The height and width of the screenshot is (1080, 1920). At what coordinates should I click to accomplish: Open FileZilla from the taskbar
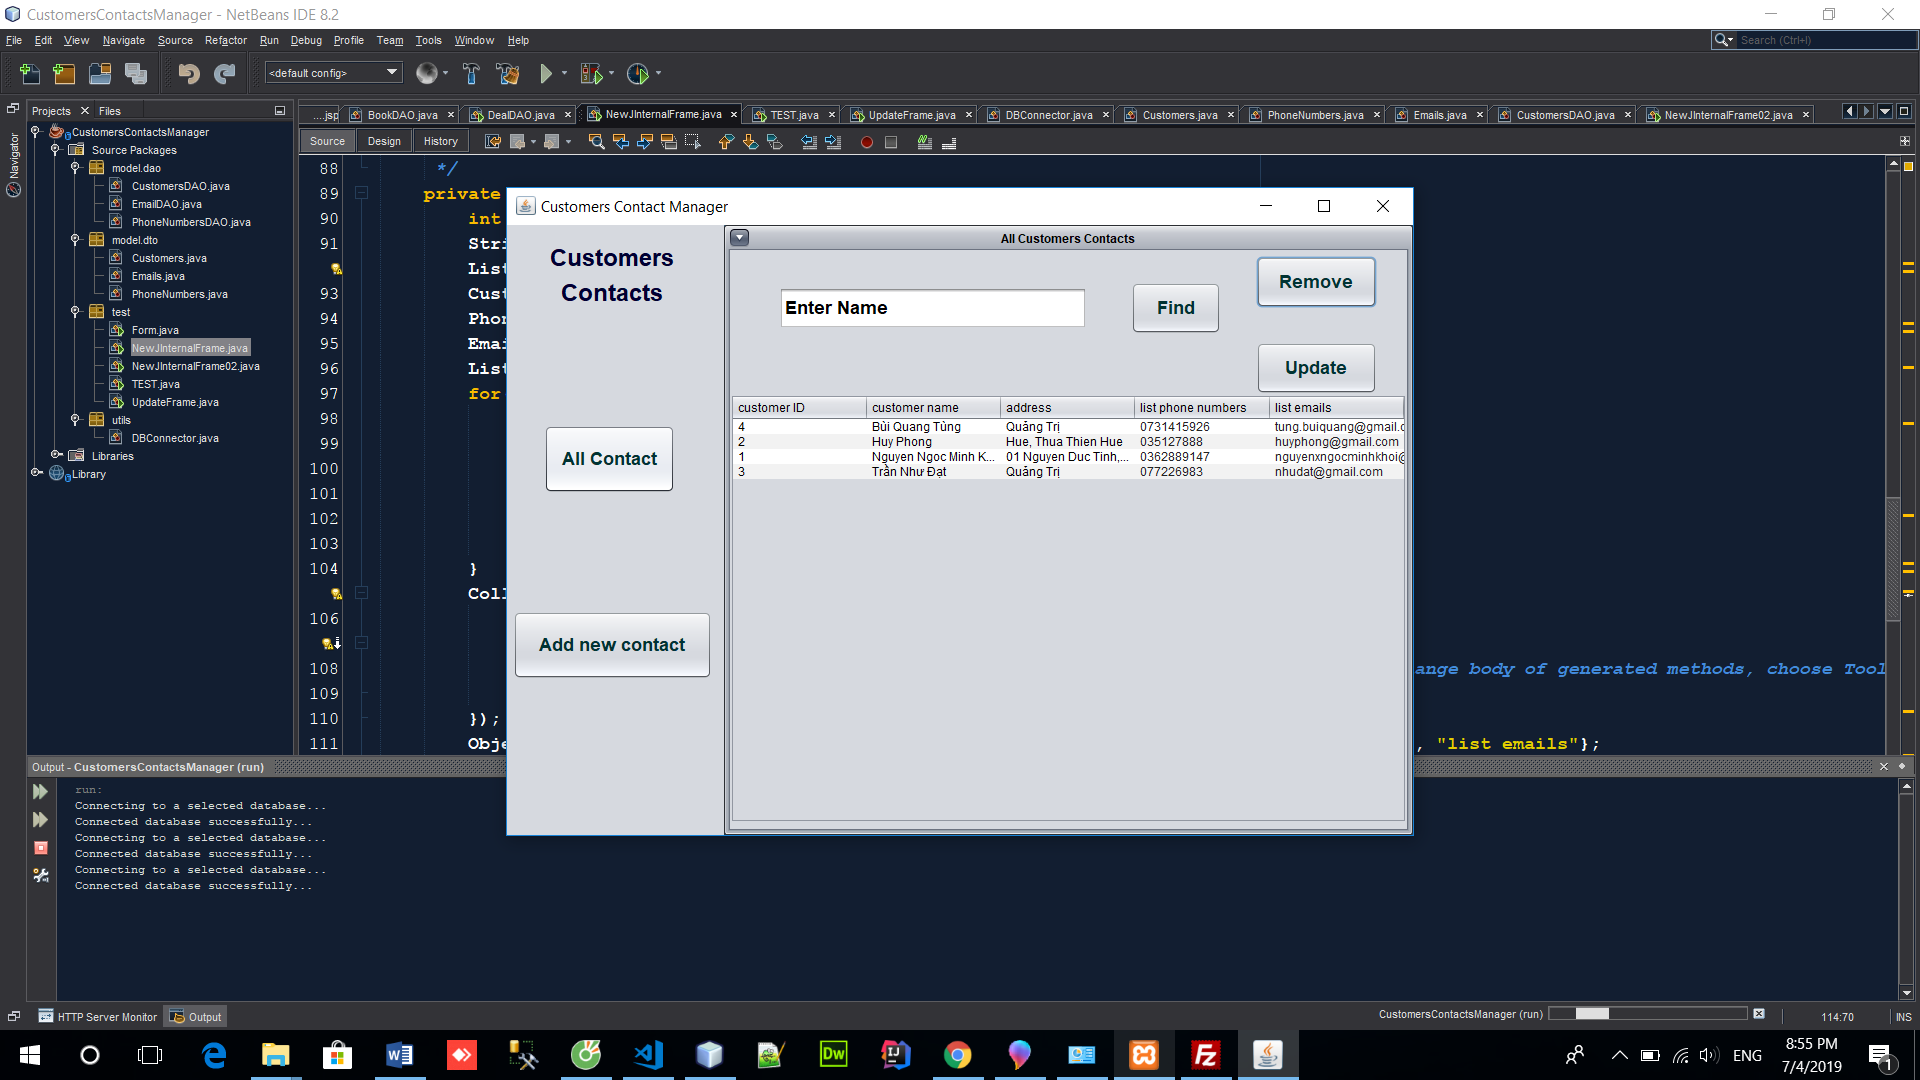[x=1206, y=1055]
